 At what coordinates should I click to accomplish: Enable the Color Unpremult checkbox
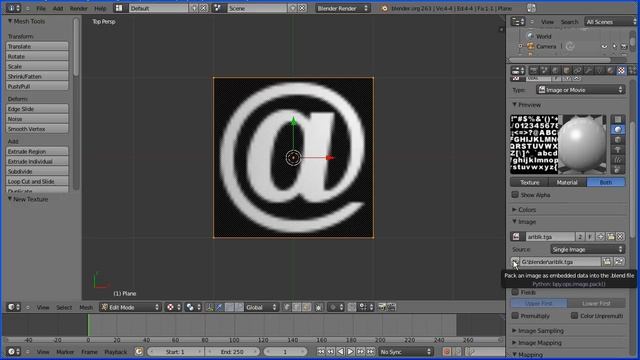574,316
